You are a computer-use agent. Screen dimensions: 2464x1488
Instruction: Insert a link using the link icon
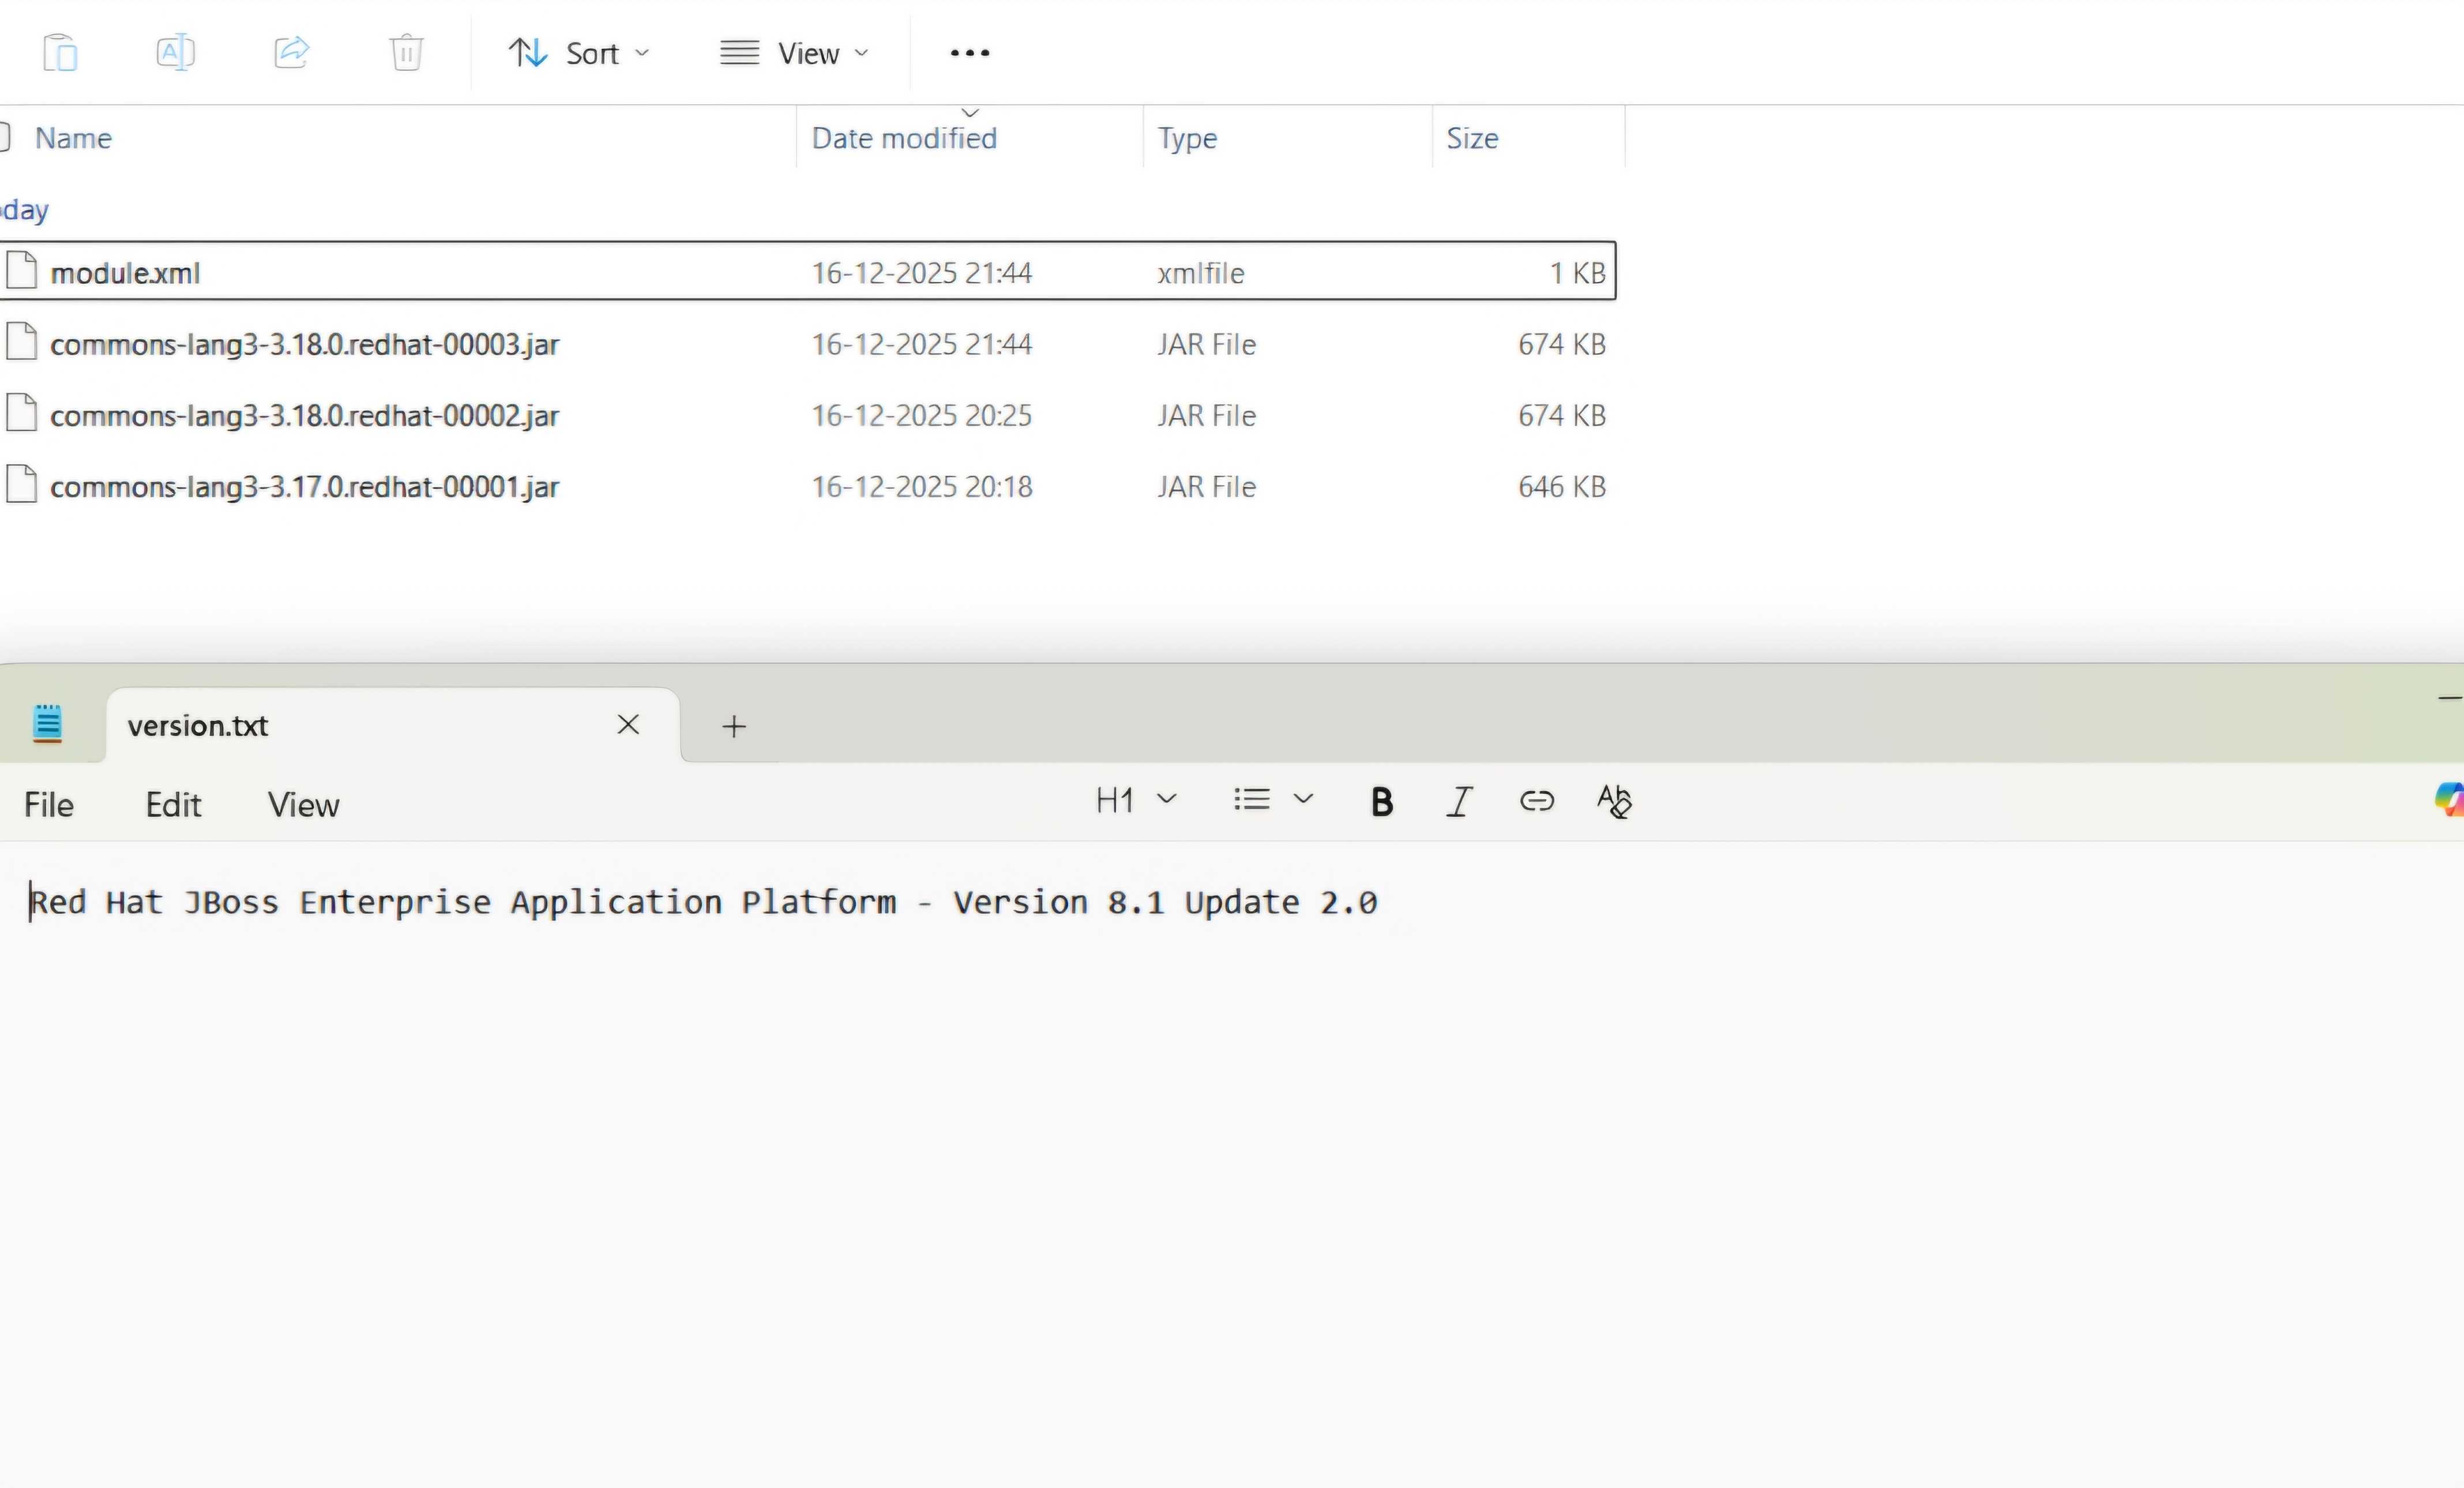1536,801
